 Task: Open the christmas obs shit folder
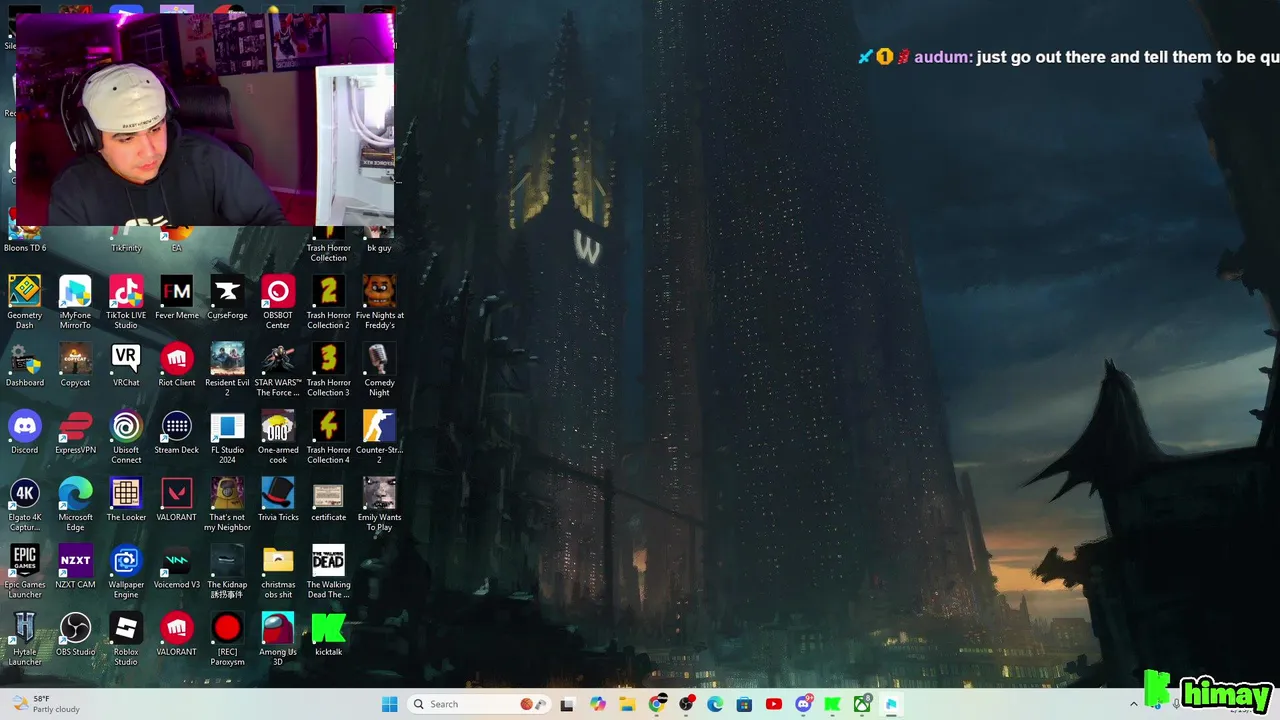click(x=278, y=571)
